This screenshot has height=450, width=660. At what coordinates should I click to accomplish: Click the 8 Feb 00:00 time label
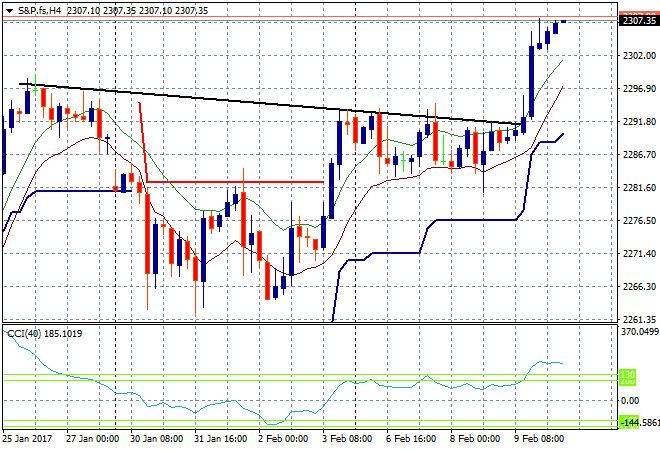click(x=475, y=439)
